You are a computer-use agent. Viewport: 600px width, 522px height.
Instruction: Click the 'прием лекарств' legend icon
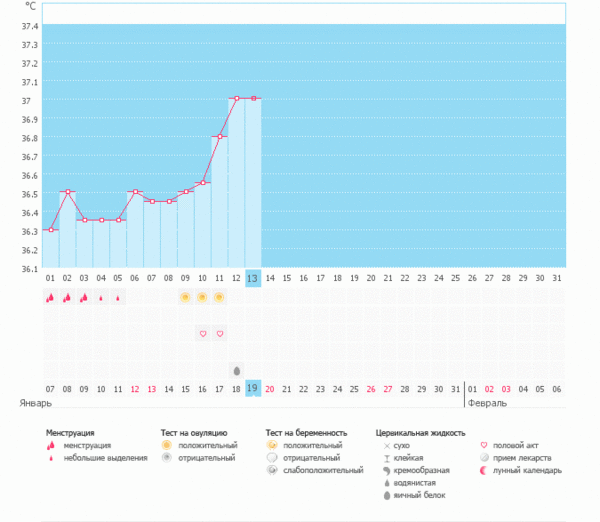(x=486, y=457)
